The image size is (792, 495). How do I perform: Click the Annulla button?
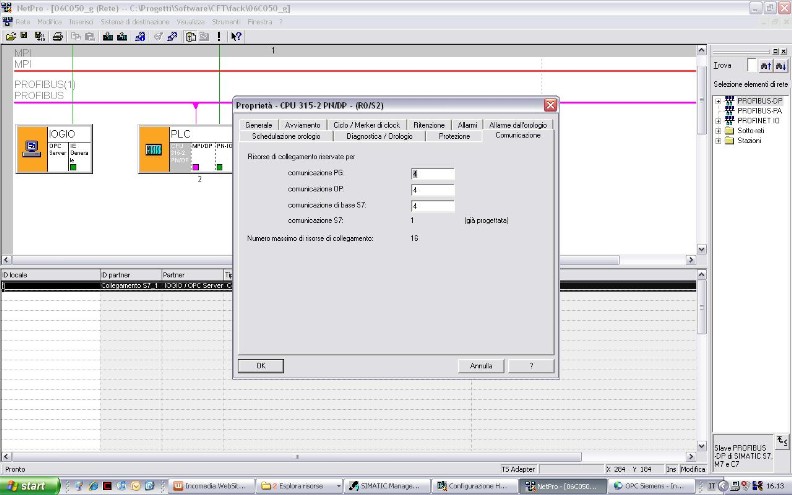click(481, 366)
